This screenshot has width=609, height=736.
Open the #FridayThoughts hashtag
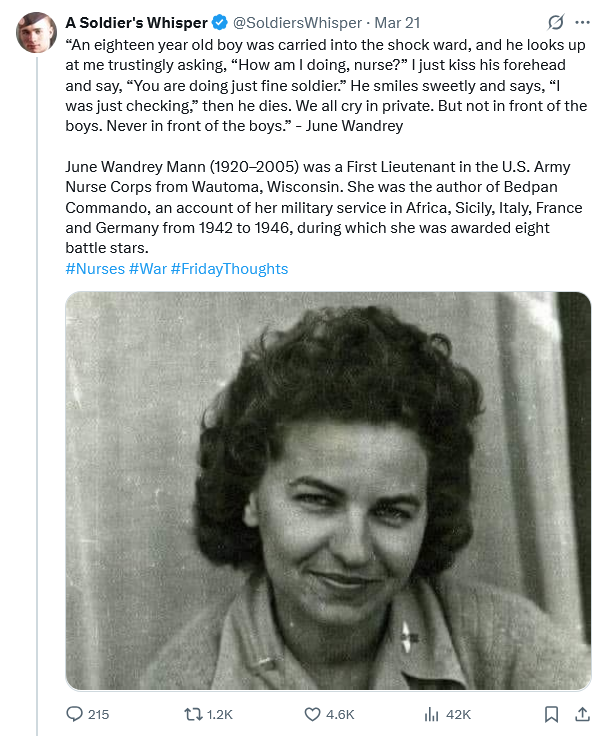click(x=229, y=268)
